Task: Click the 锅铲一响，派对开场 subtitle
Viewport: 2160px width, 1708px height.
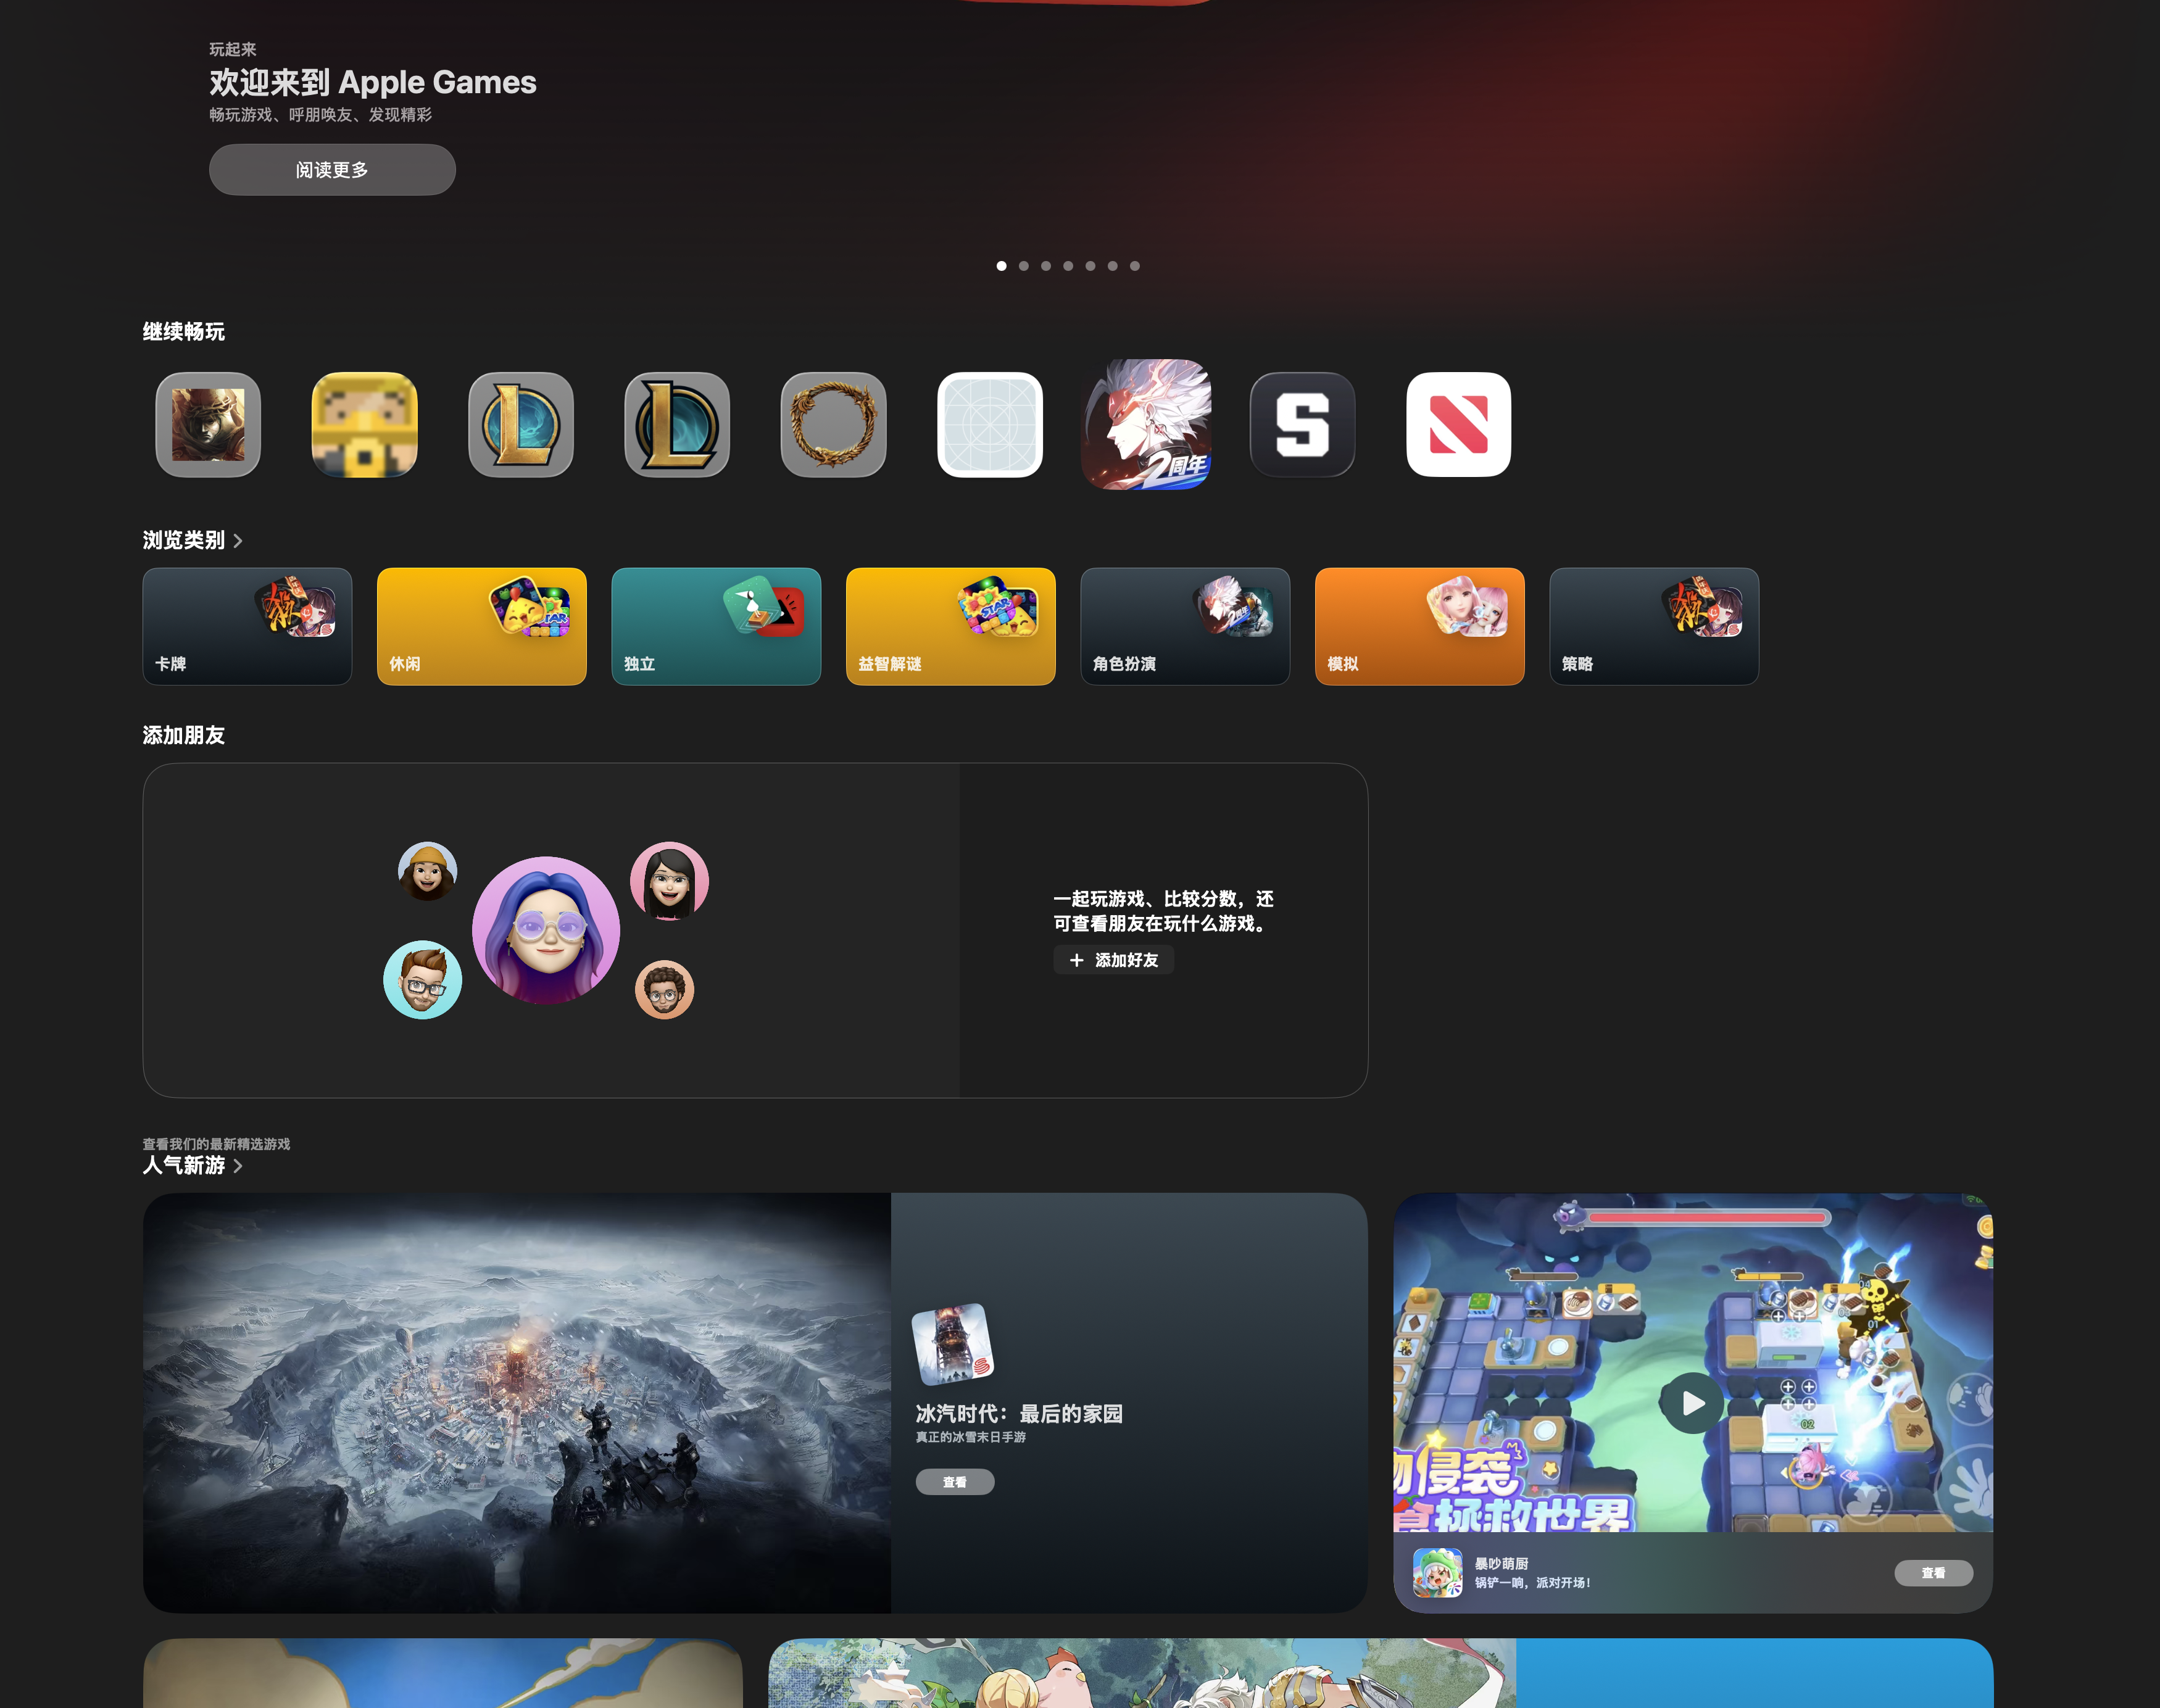Action: [1532, 1583]
